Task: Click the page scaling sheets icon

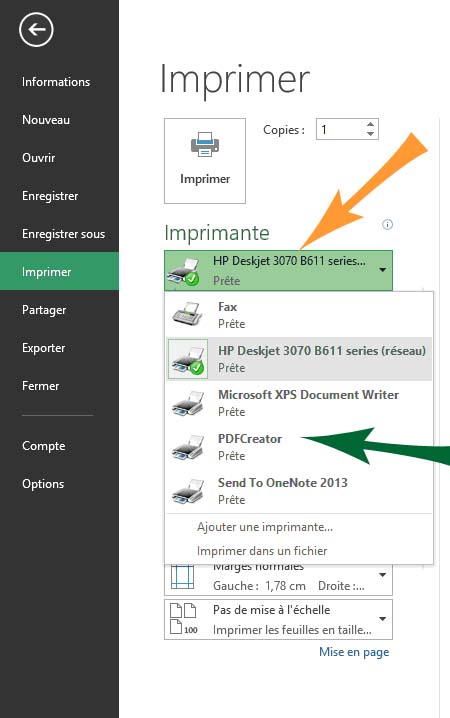Action: tap(183, 619)
